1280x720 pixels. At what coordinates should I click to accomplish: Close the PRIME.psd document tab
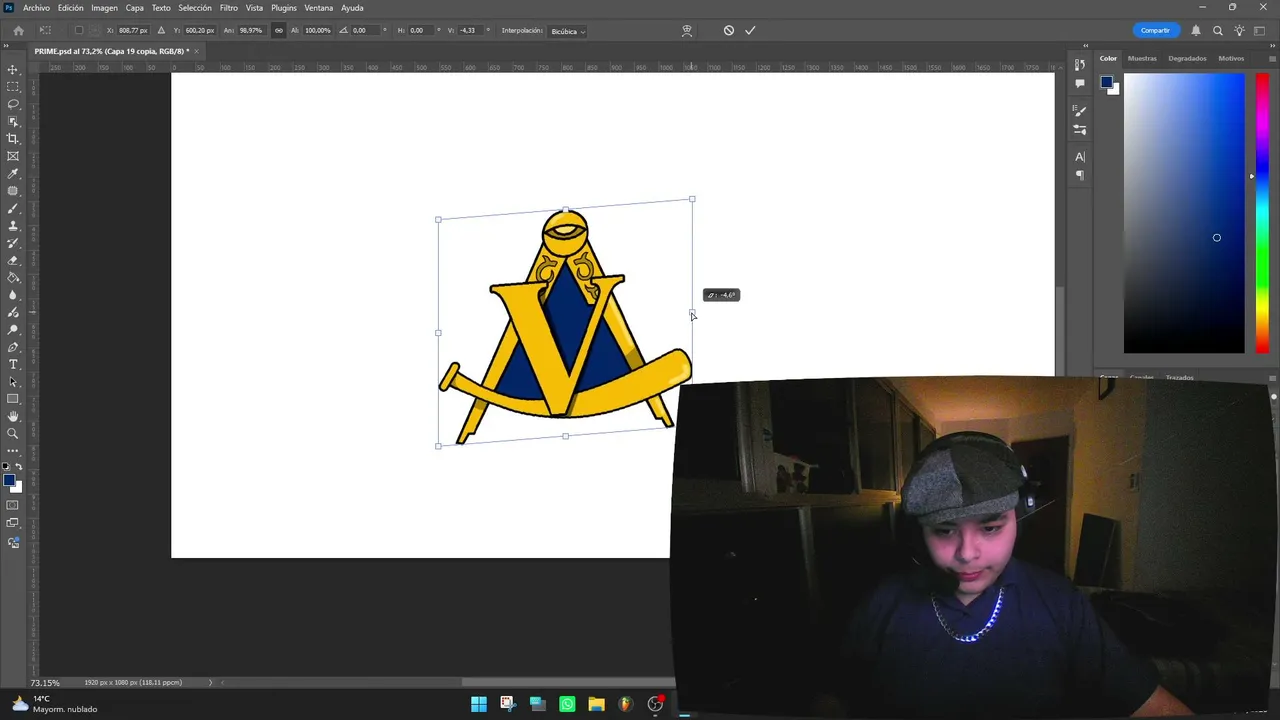(197, 51)
